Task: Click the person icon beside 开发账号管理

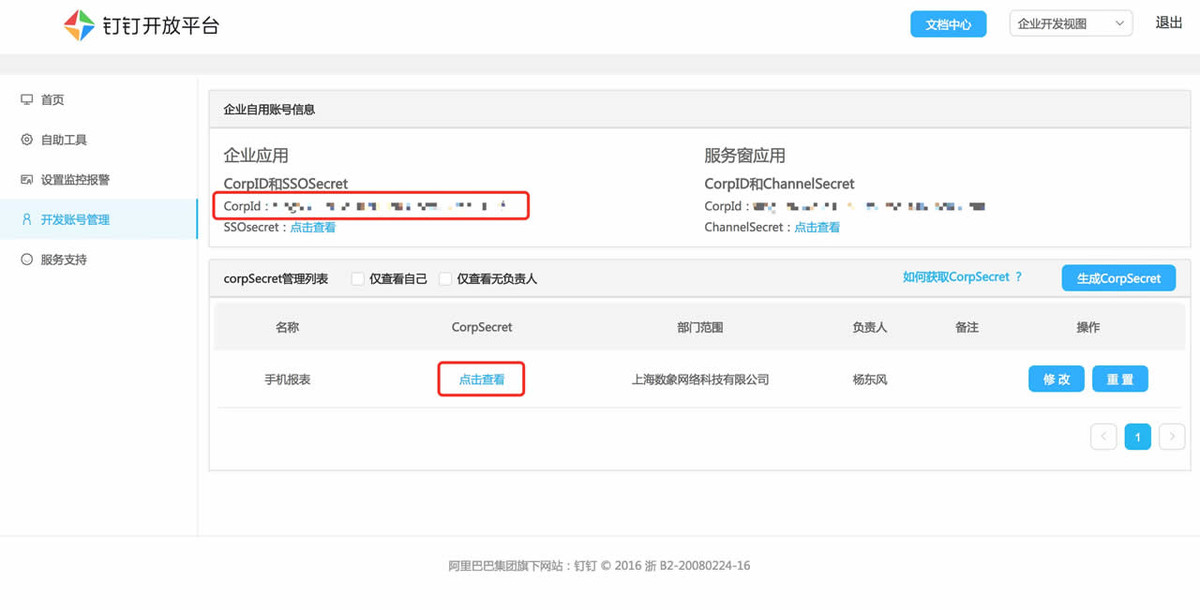Action: point(27,219)
